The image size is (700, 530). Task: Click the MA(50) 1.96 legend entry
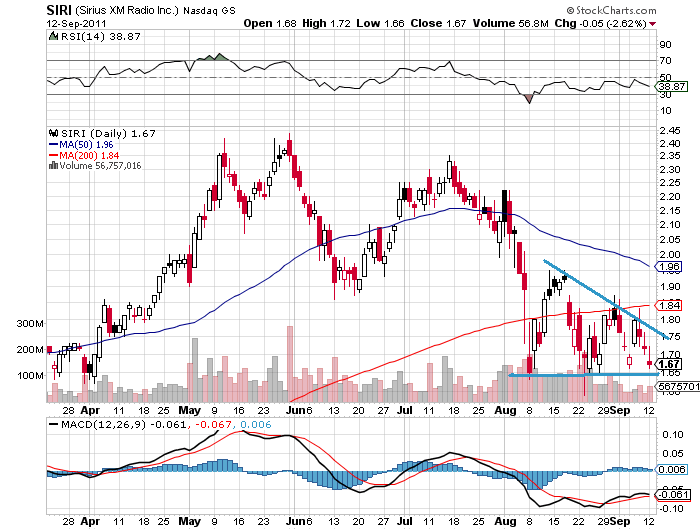click(x=86, y=145)
